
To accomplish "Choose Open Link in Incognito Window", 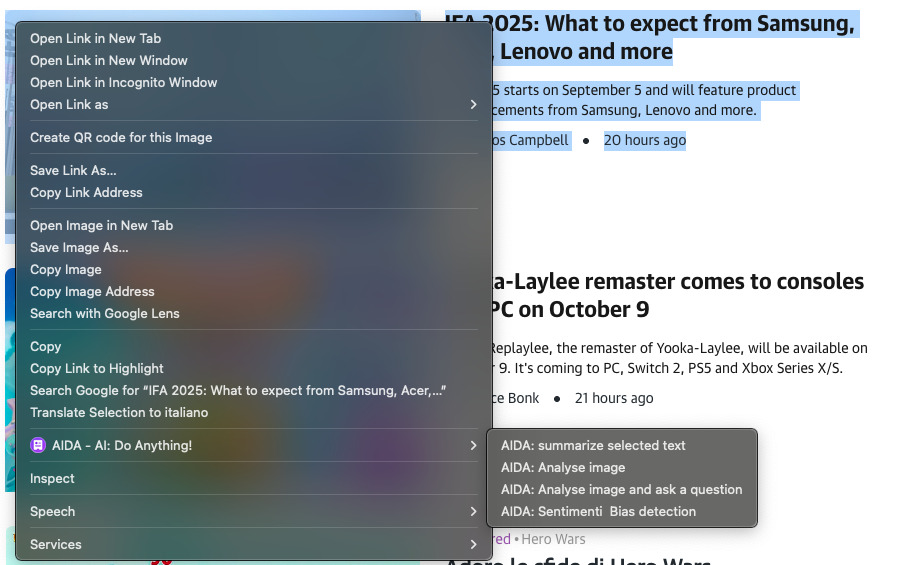I will 254,82.
